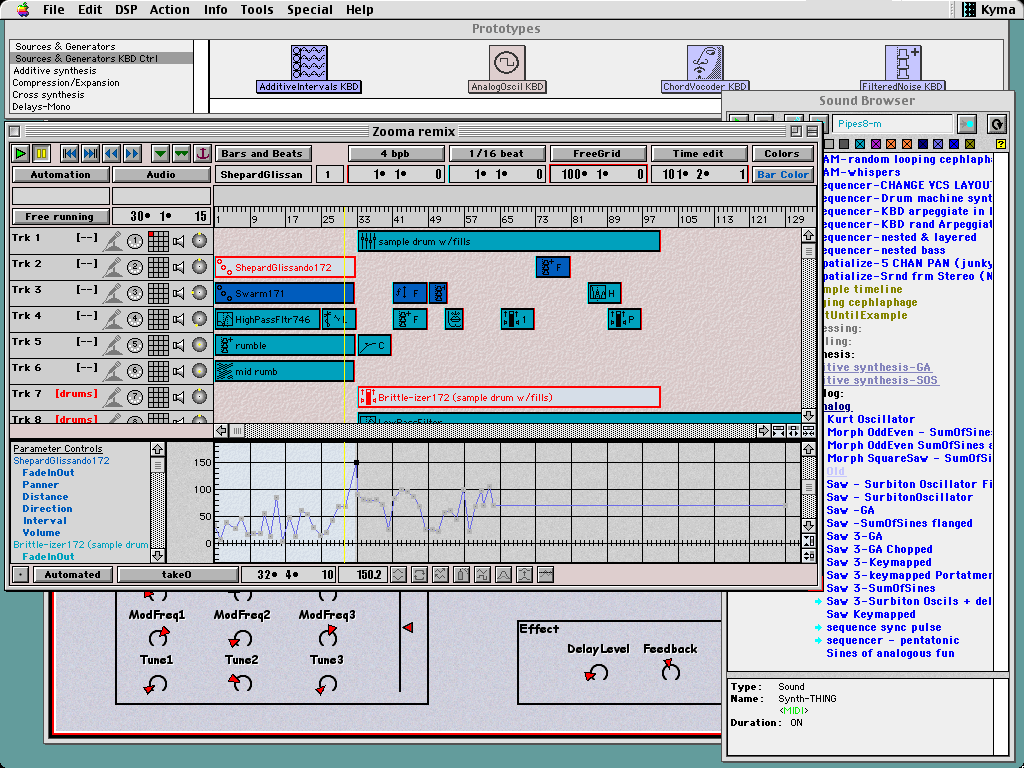Click the circled number 5 on Trk 5
This screenshot has height=768, width=1024.
click(135, 345)
